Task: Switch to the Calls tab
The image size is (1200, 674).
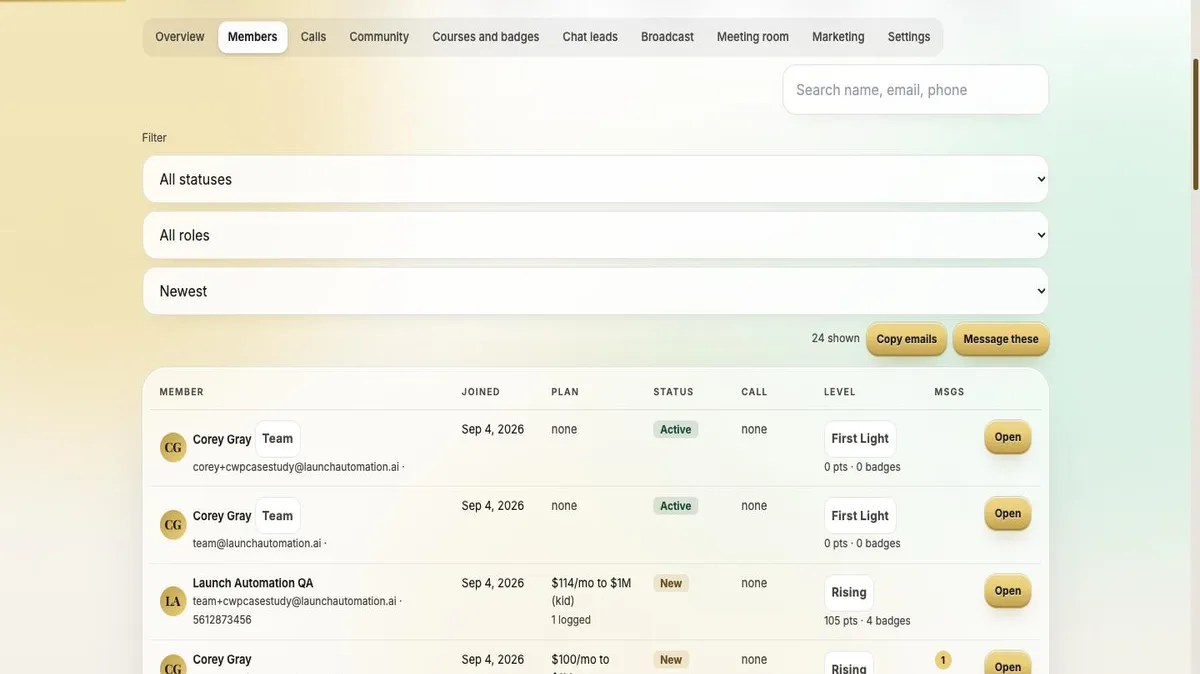Action: tap(313, 37)
